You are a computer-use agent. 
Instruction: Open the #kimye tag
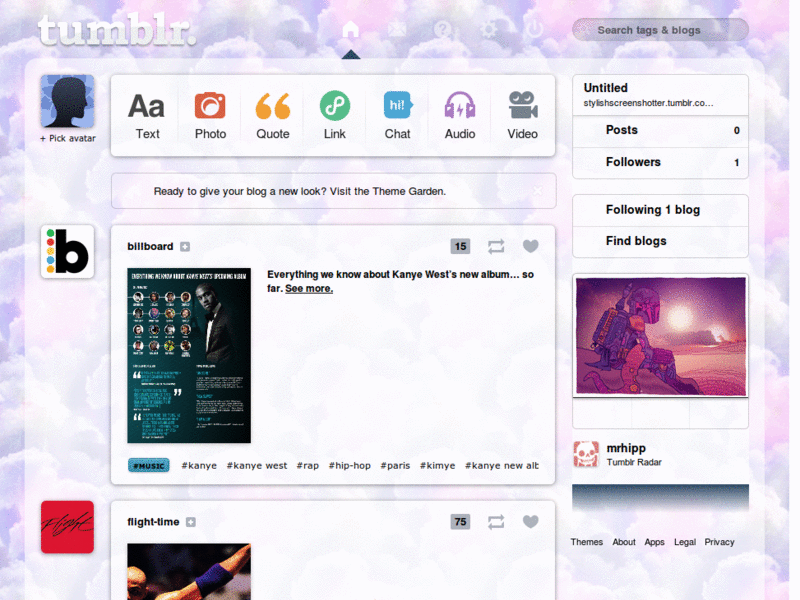(x=437, y=465)
